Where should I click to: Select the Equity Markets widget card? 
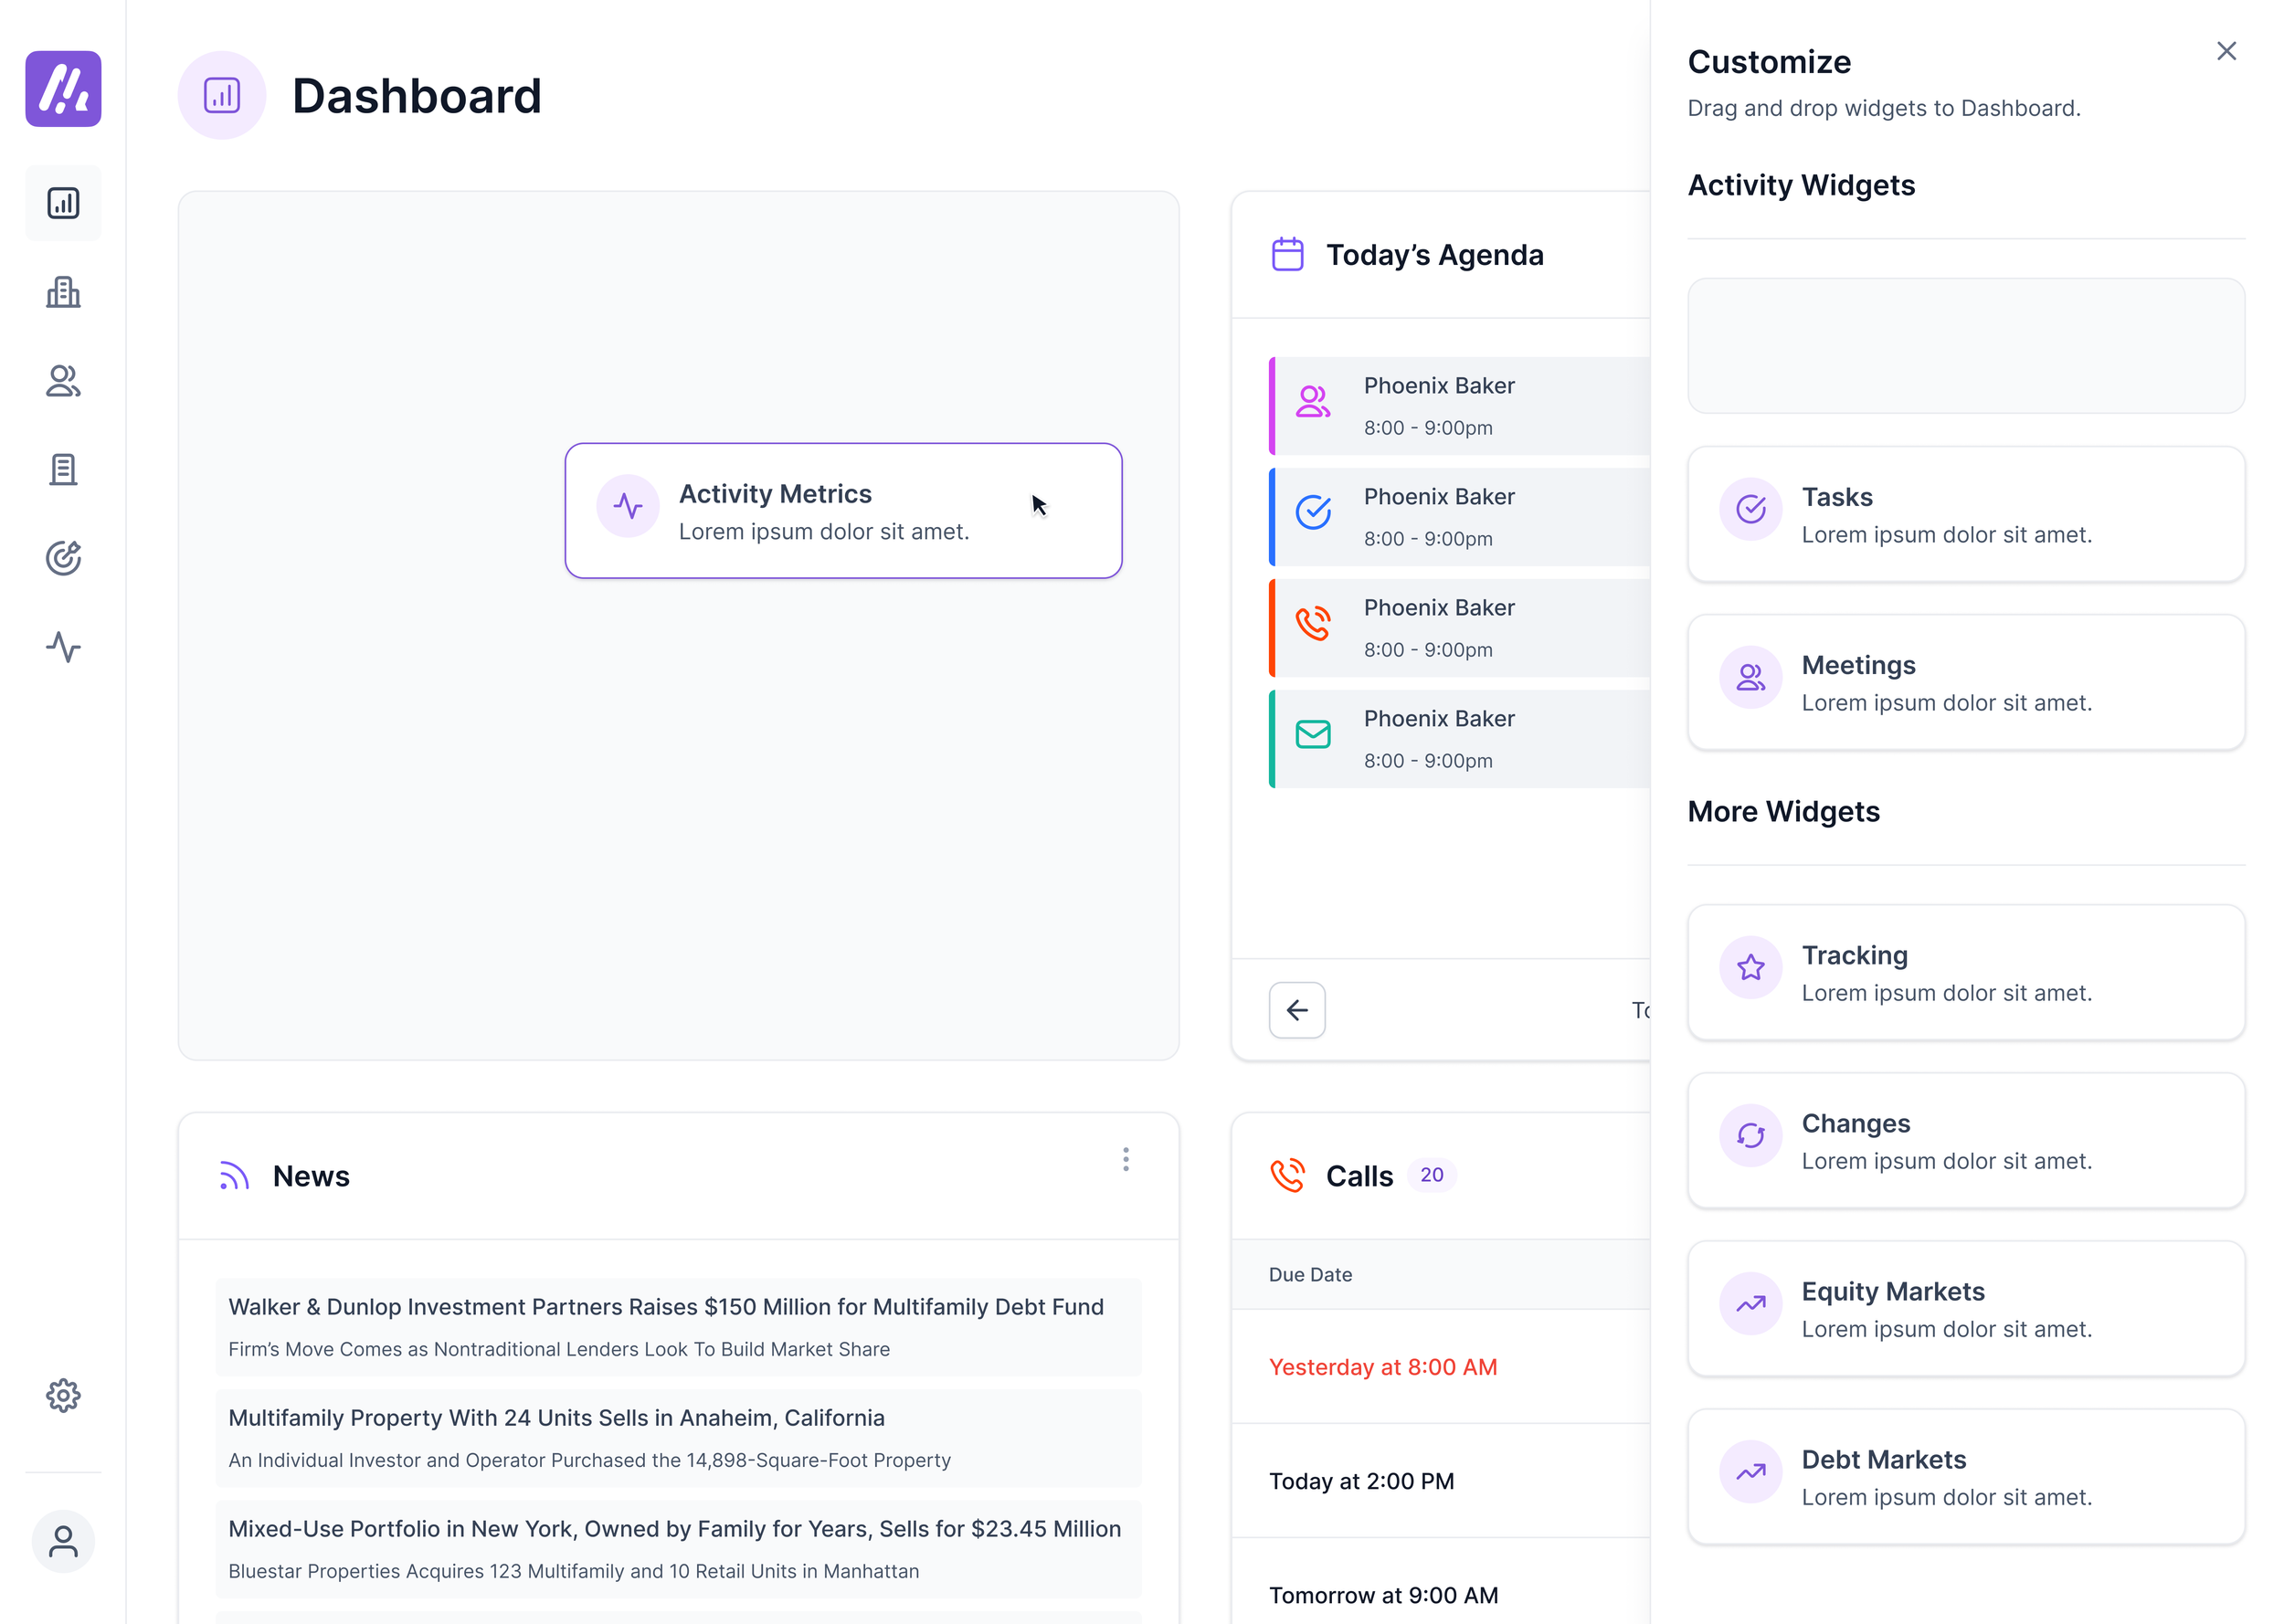[x=1965, y=1309]
